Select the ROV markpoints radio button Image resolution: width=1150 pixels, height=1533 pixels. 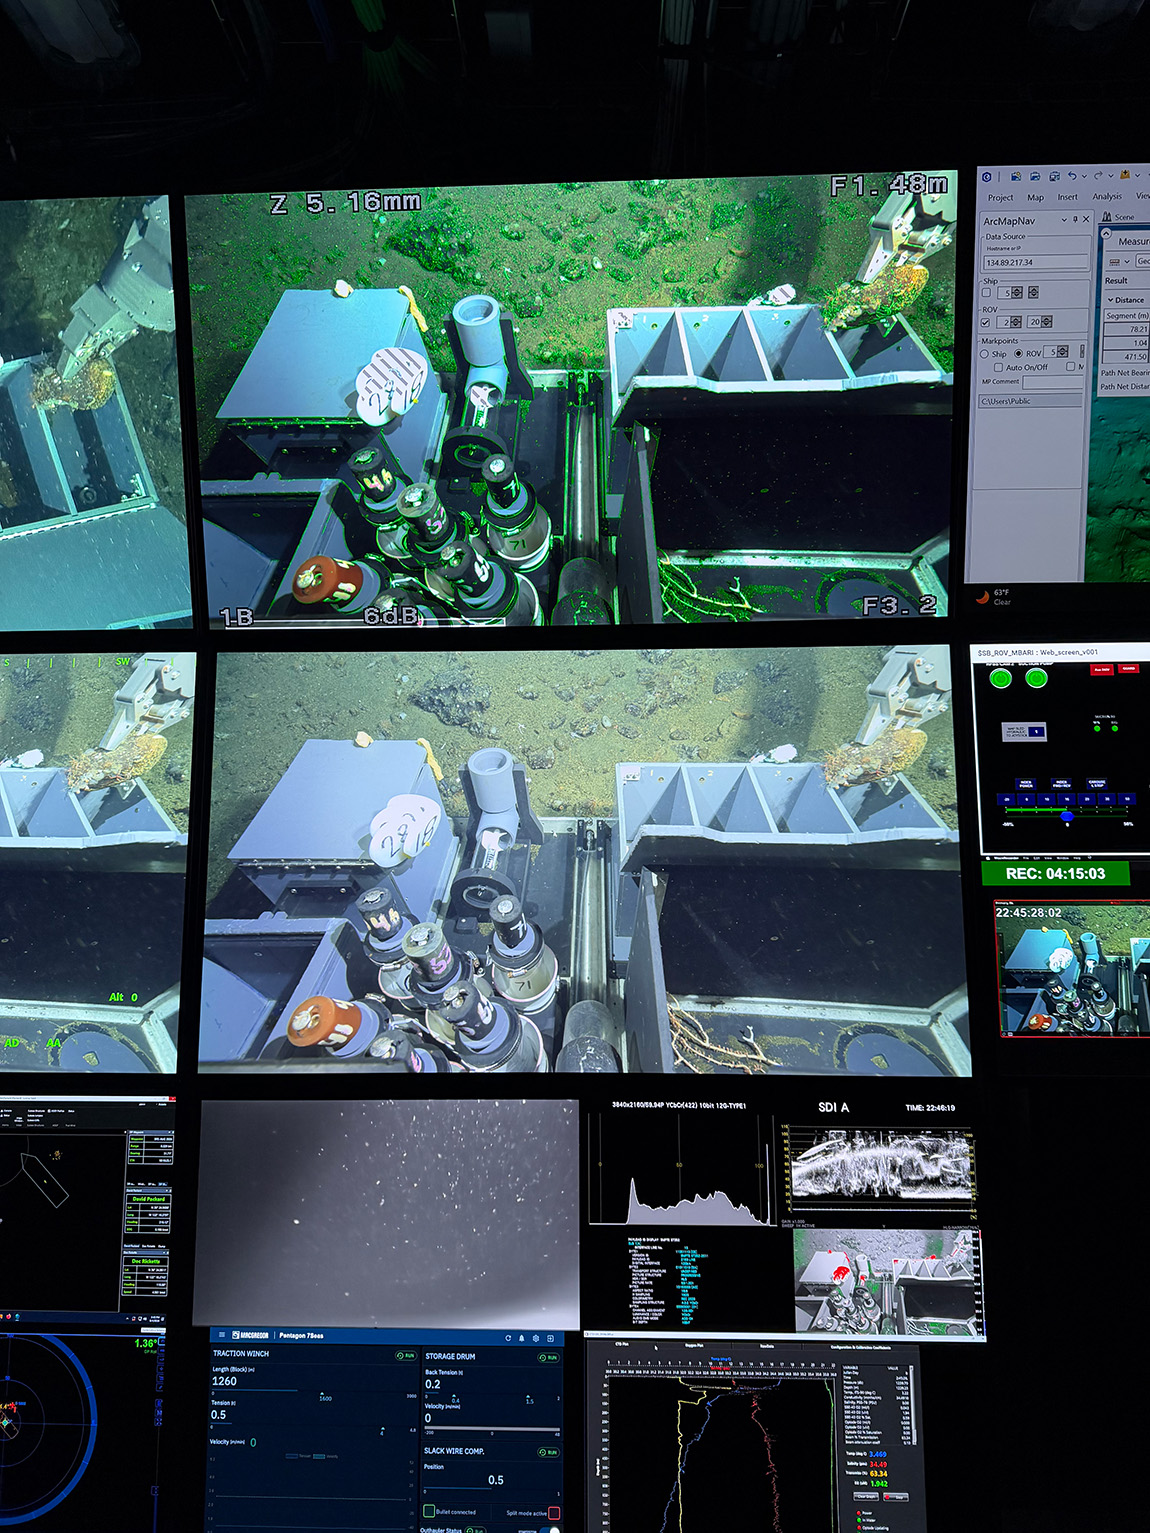[1018, 353]
